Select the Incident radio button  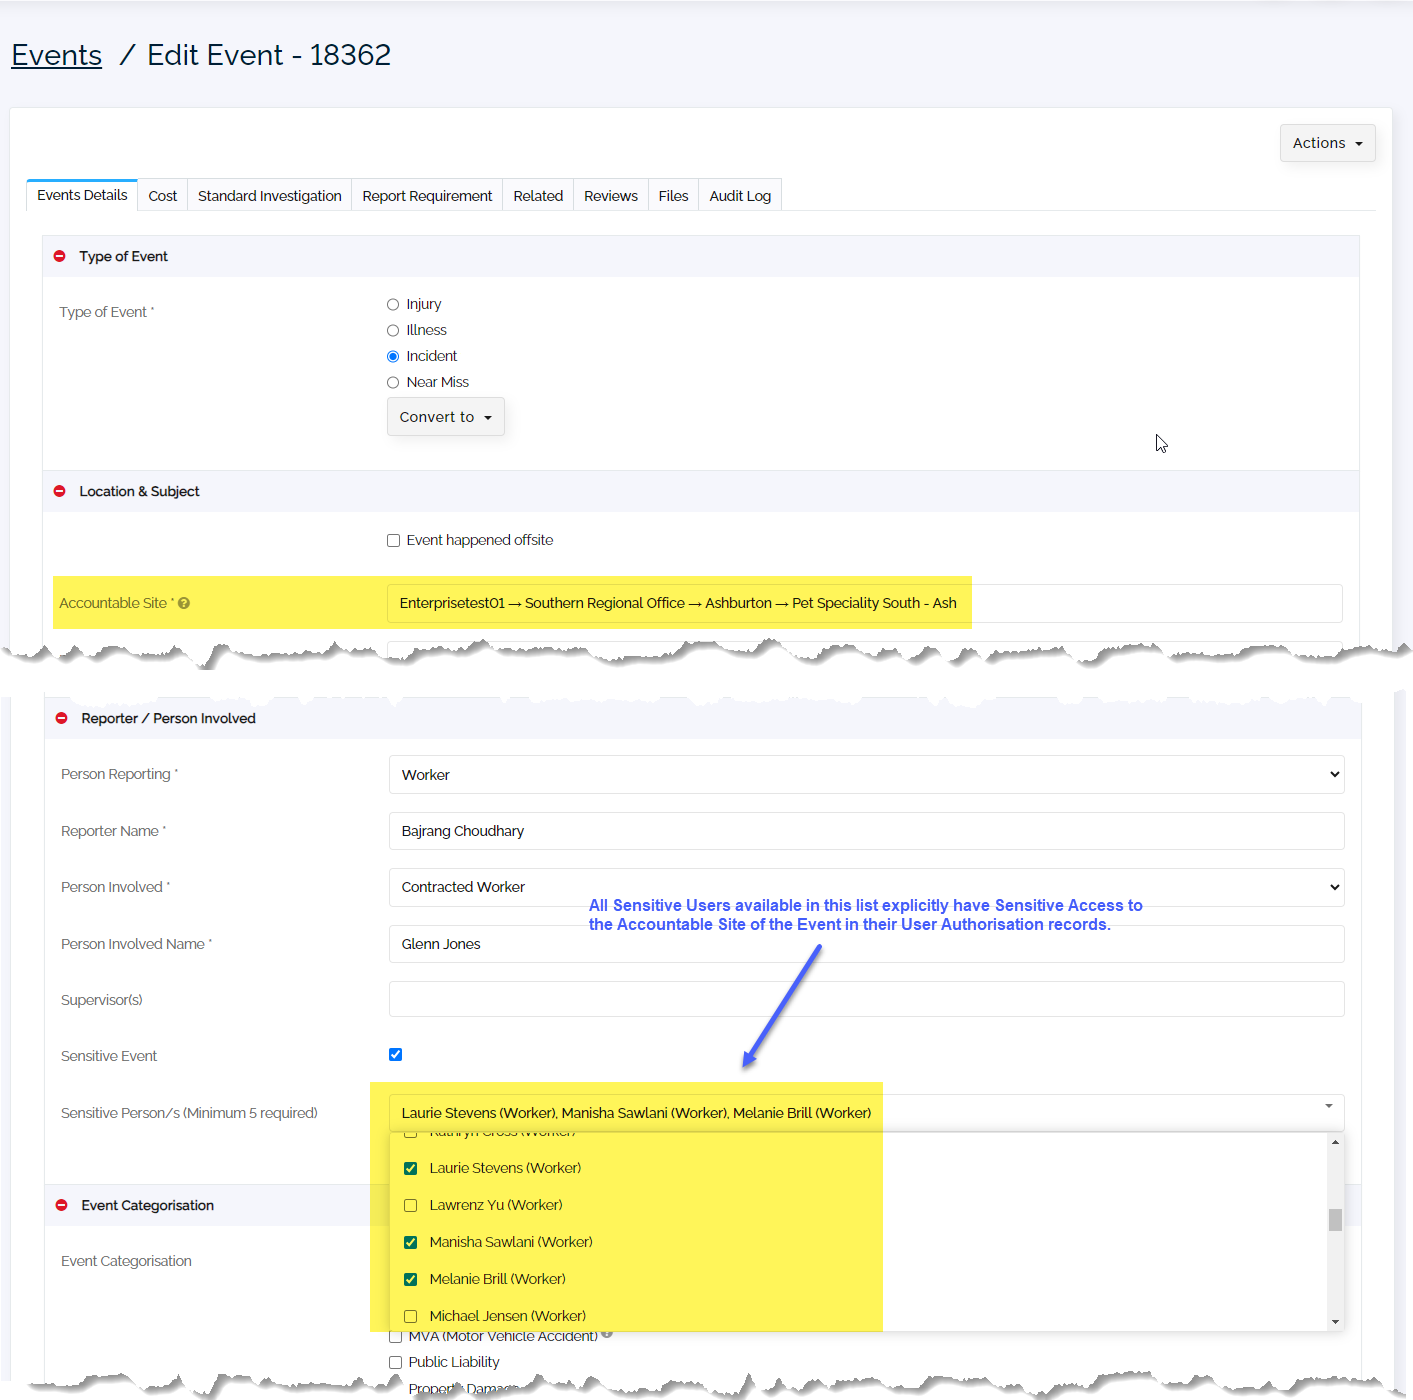click(x=393, y=357)
